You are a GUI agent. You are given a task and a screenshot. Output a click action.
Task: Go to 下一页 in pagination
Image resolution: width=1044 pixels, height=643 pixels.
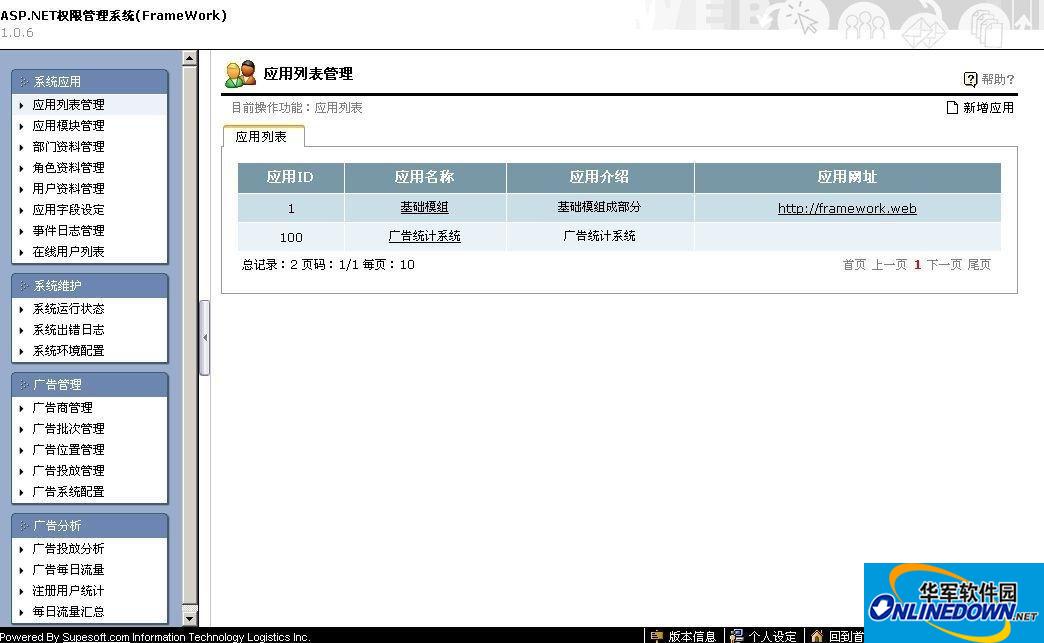tap(944, 265)
